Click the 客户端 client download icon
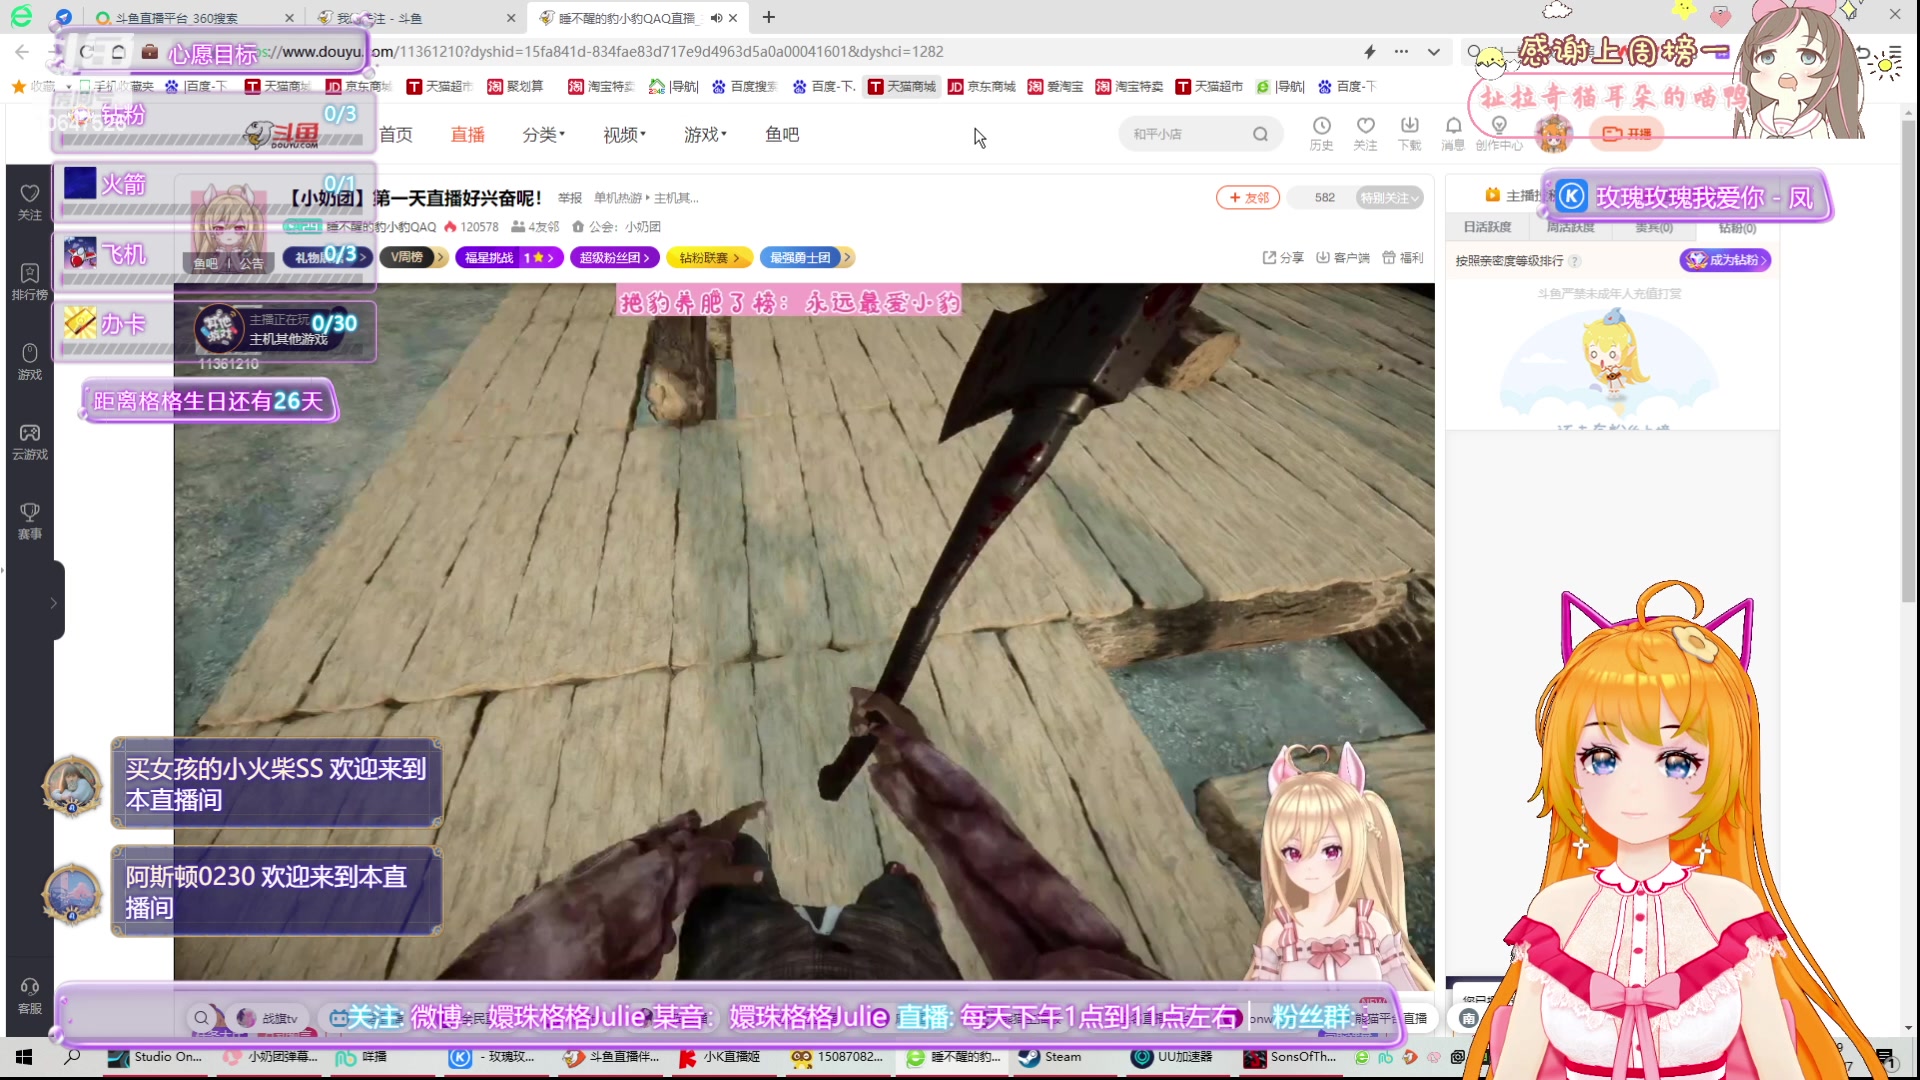 pos(1343,258)
